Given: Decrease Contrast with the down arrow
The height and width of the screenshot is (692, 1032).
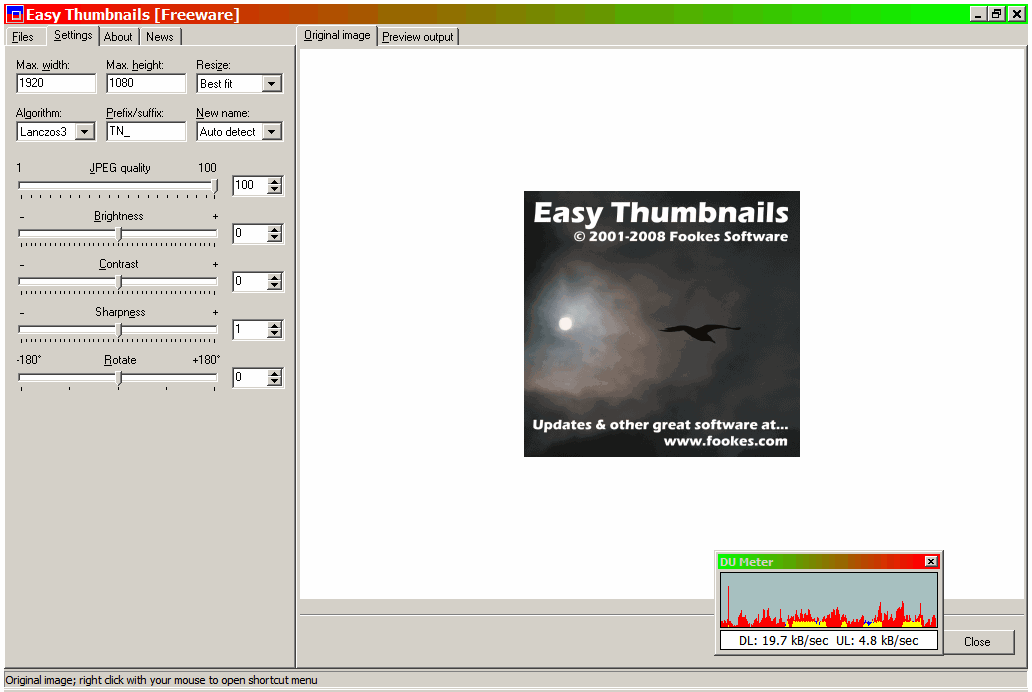Looking at the screenshot, I should (274, 286).
